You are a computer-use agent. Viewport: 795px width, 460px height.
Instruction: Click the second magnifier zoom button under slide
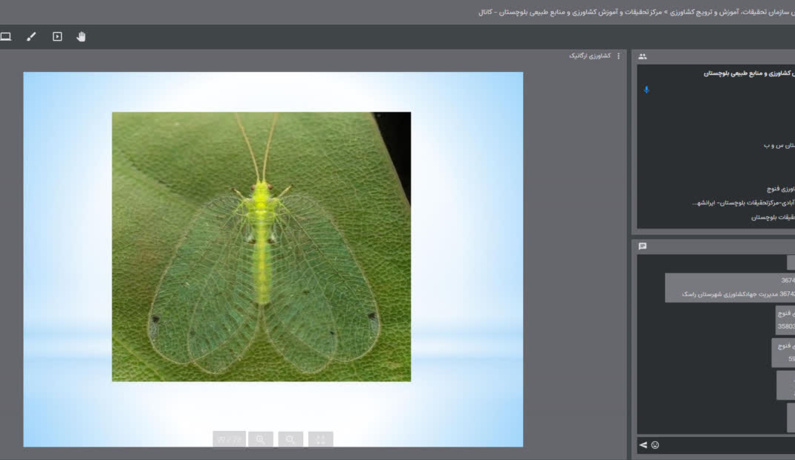[291, 439]
